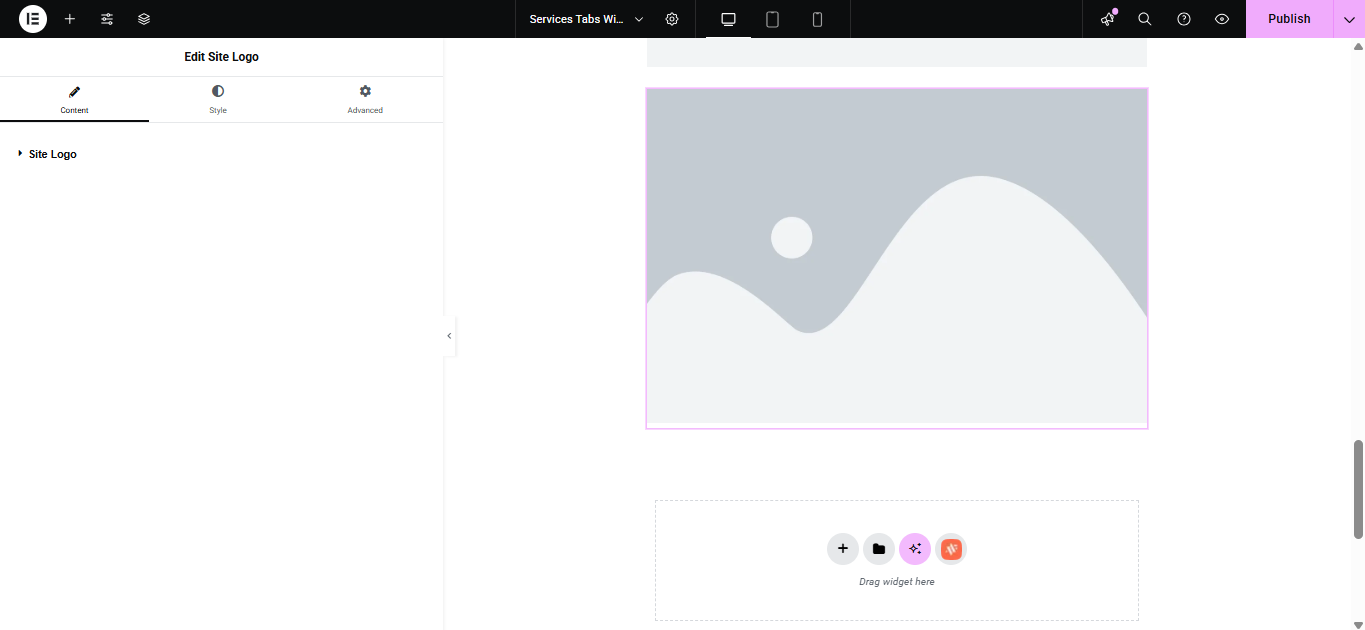The height and width of the screenshot is (630, 1365).
Task: Collapse the editor panel with arrow handle
Action: point(449,336)
